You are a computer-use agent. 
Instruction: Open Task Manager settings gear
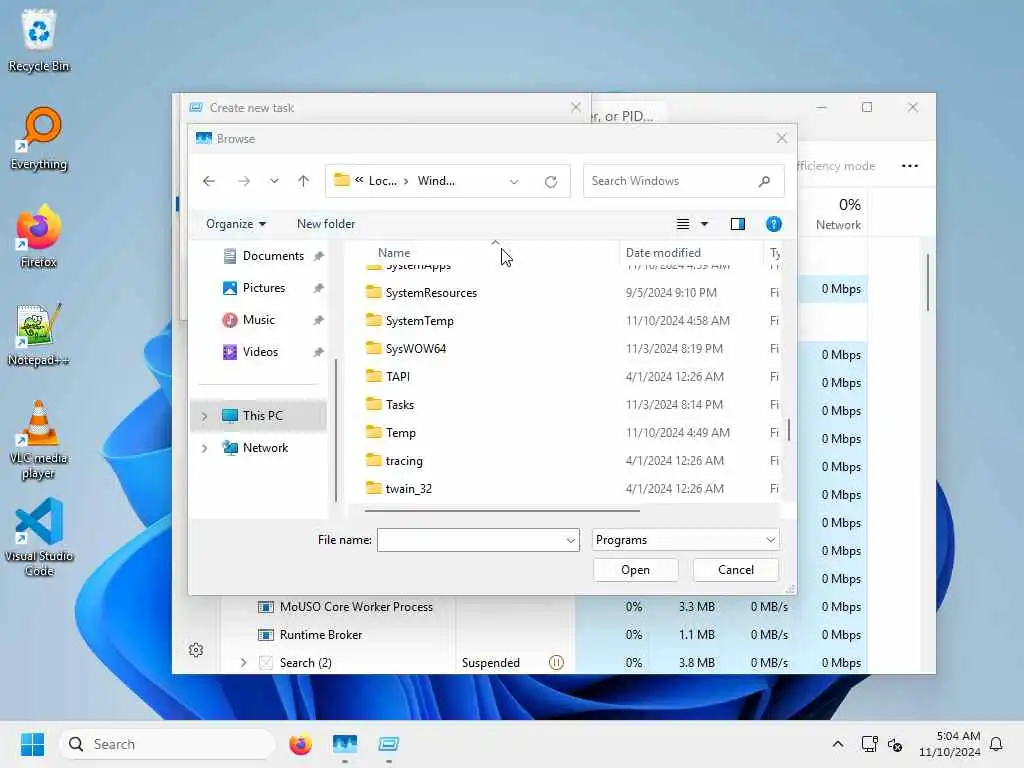click(x=196, y=650)
